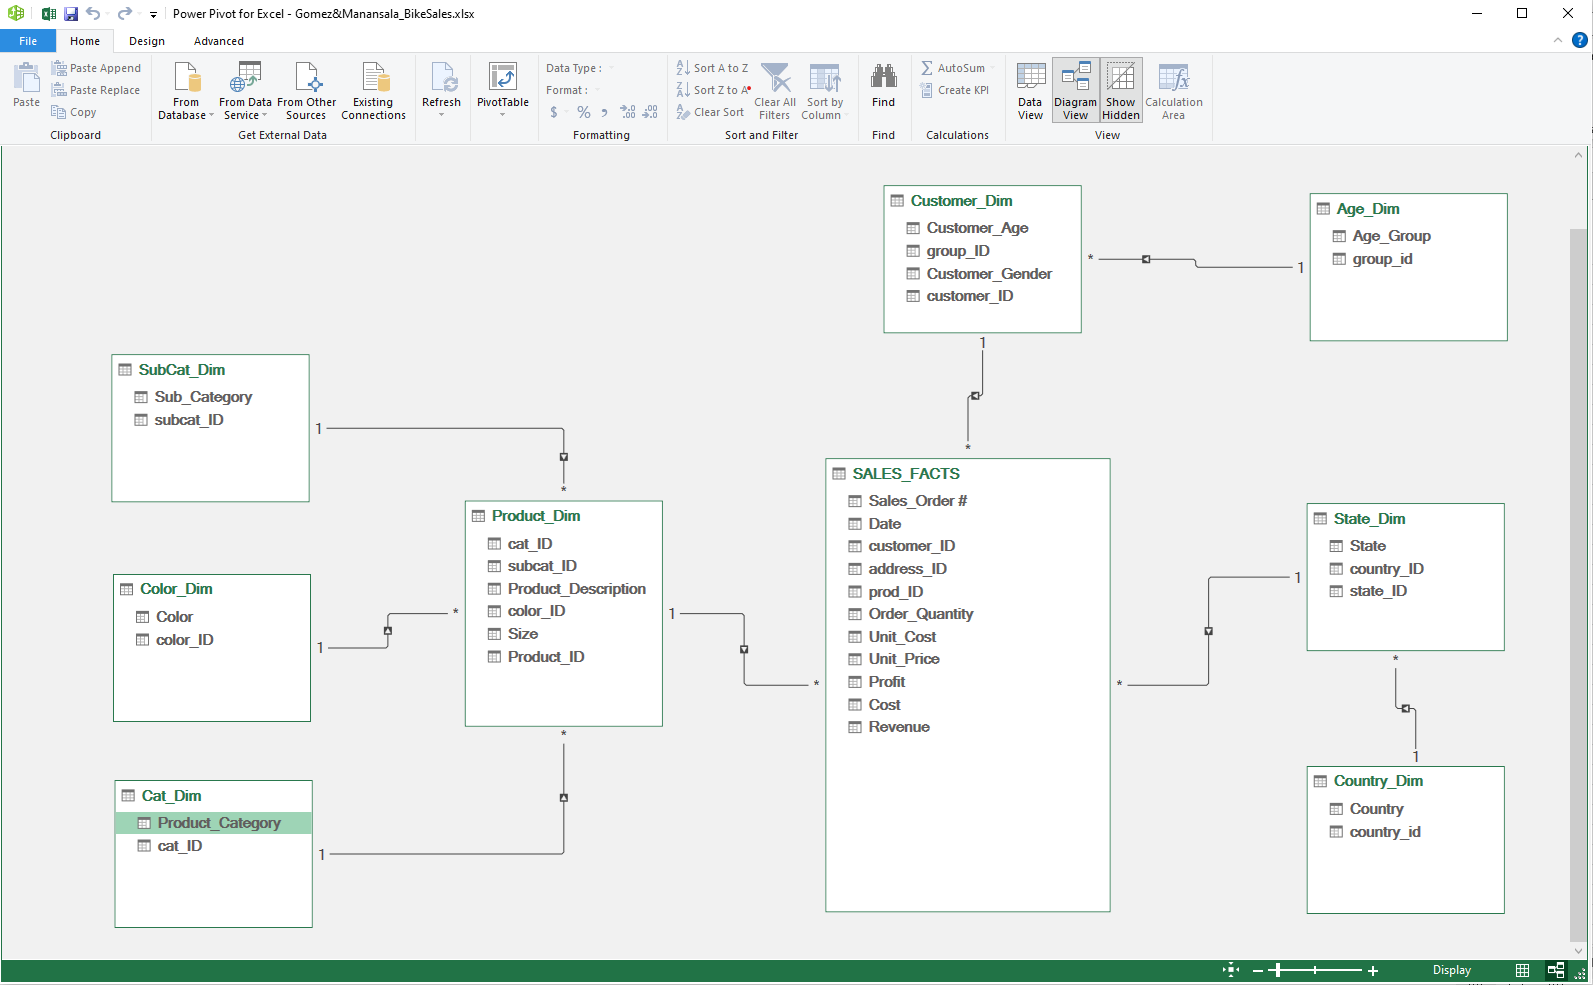This screenshot has width=1593, height=985.
Task: Open the Existing Connections dialog
Action: pyautogui.click(x=373, y=91)
